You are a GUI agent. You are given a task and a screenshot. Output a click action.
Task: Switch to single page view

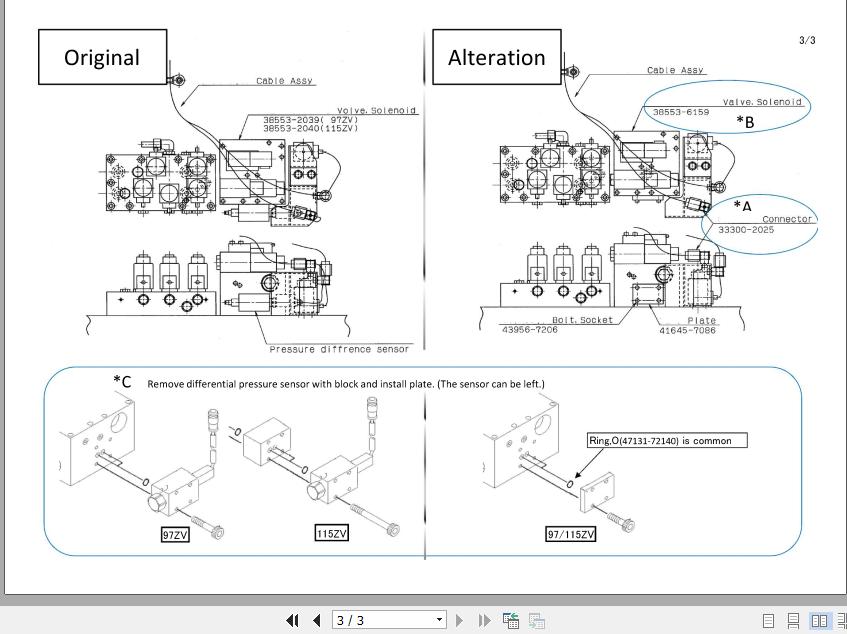pos(768,620)
